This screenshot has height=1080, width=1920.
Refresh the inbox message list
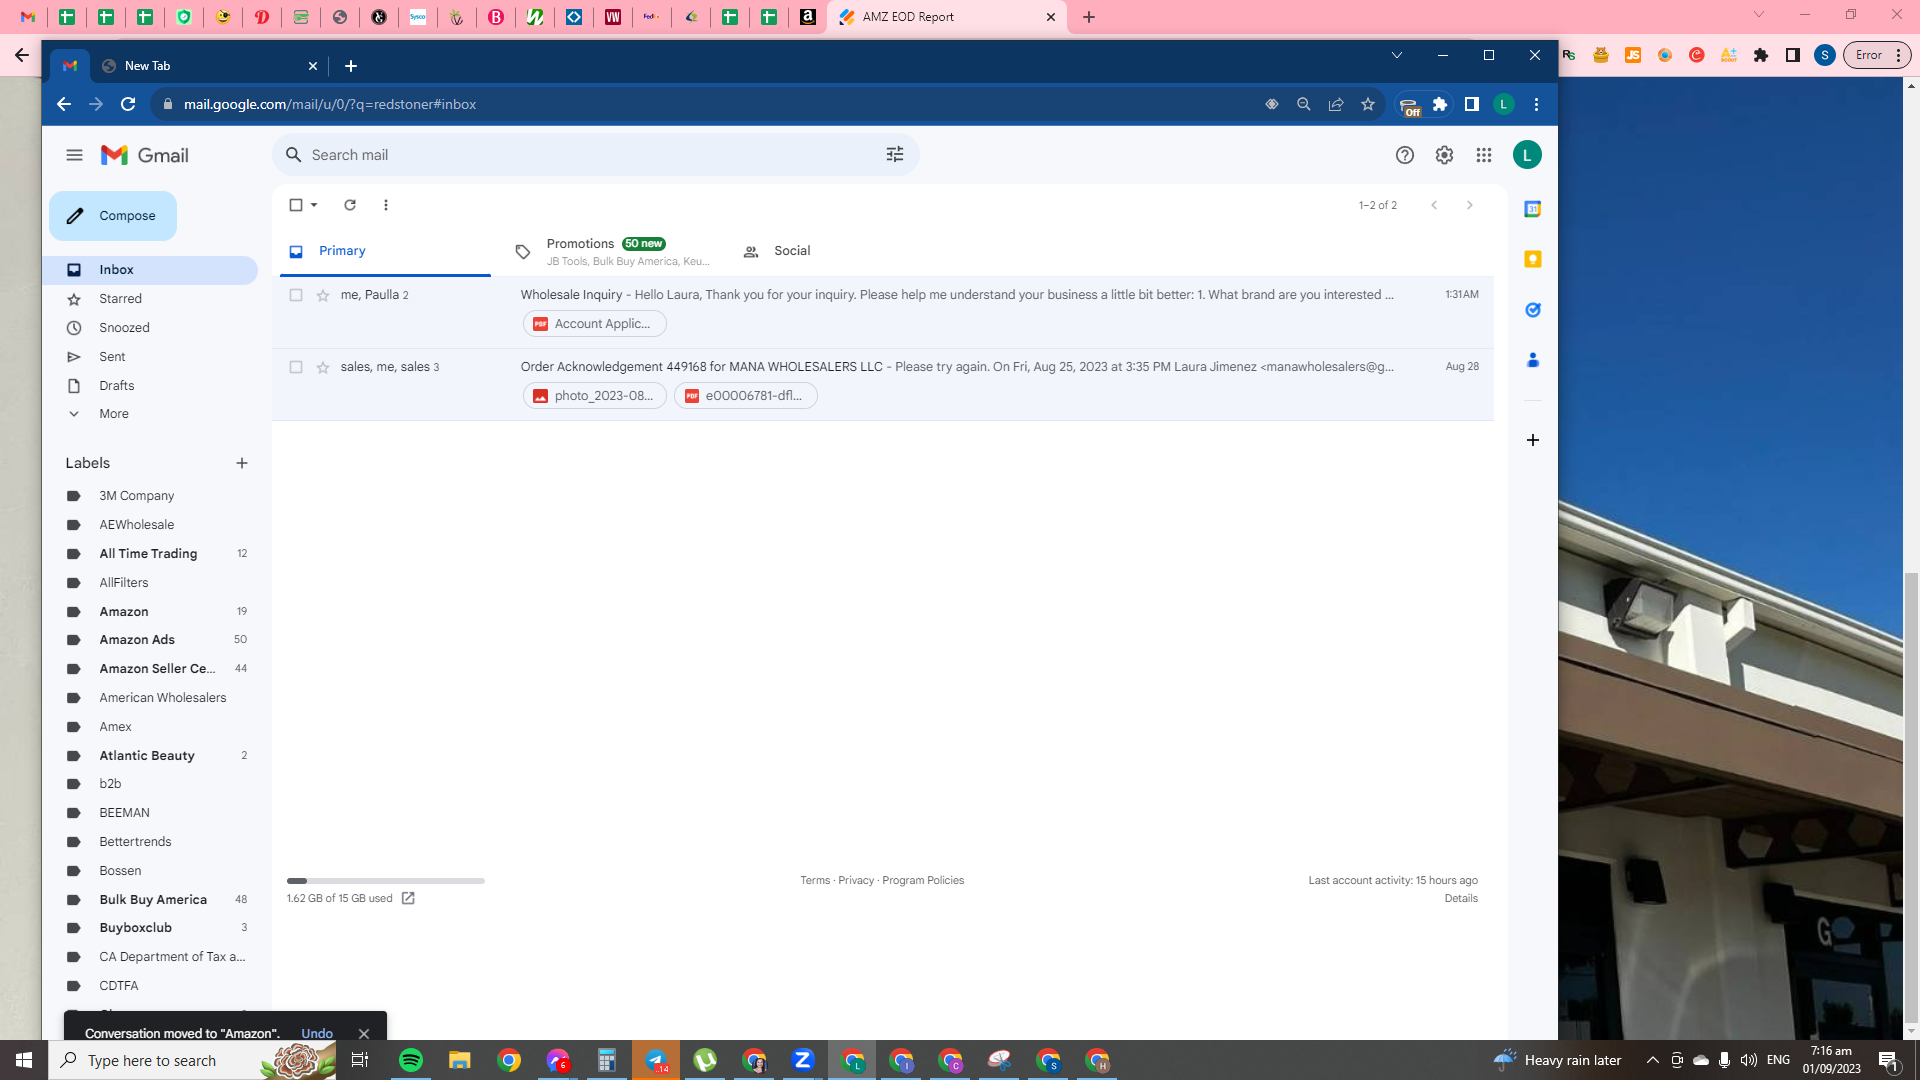(x=350, y=205)
